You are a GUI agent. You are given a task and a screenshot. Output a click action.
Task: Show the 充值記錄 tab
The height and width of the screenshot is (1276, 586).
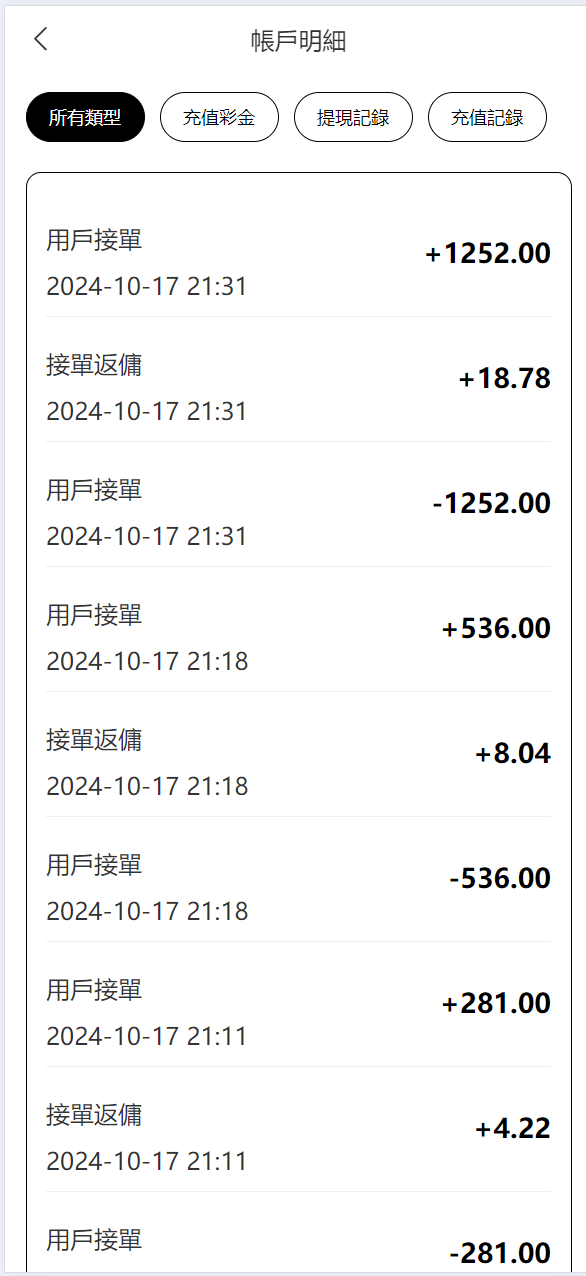(x=487, y=117)
